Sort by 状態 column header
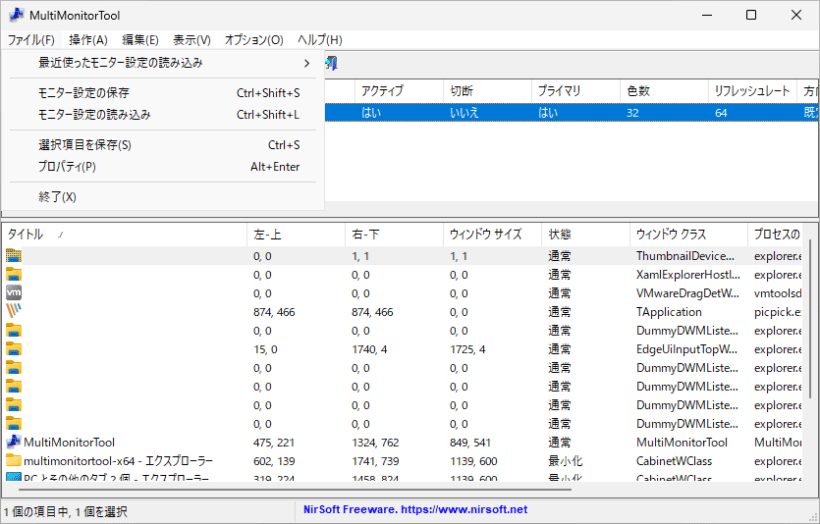 coord(586,234)
